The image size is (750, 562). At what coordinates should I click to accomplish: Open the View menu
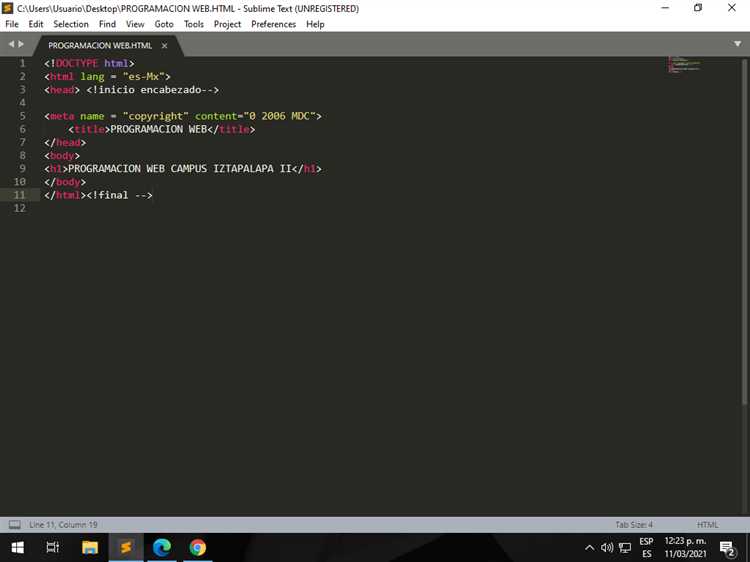135,24
